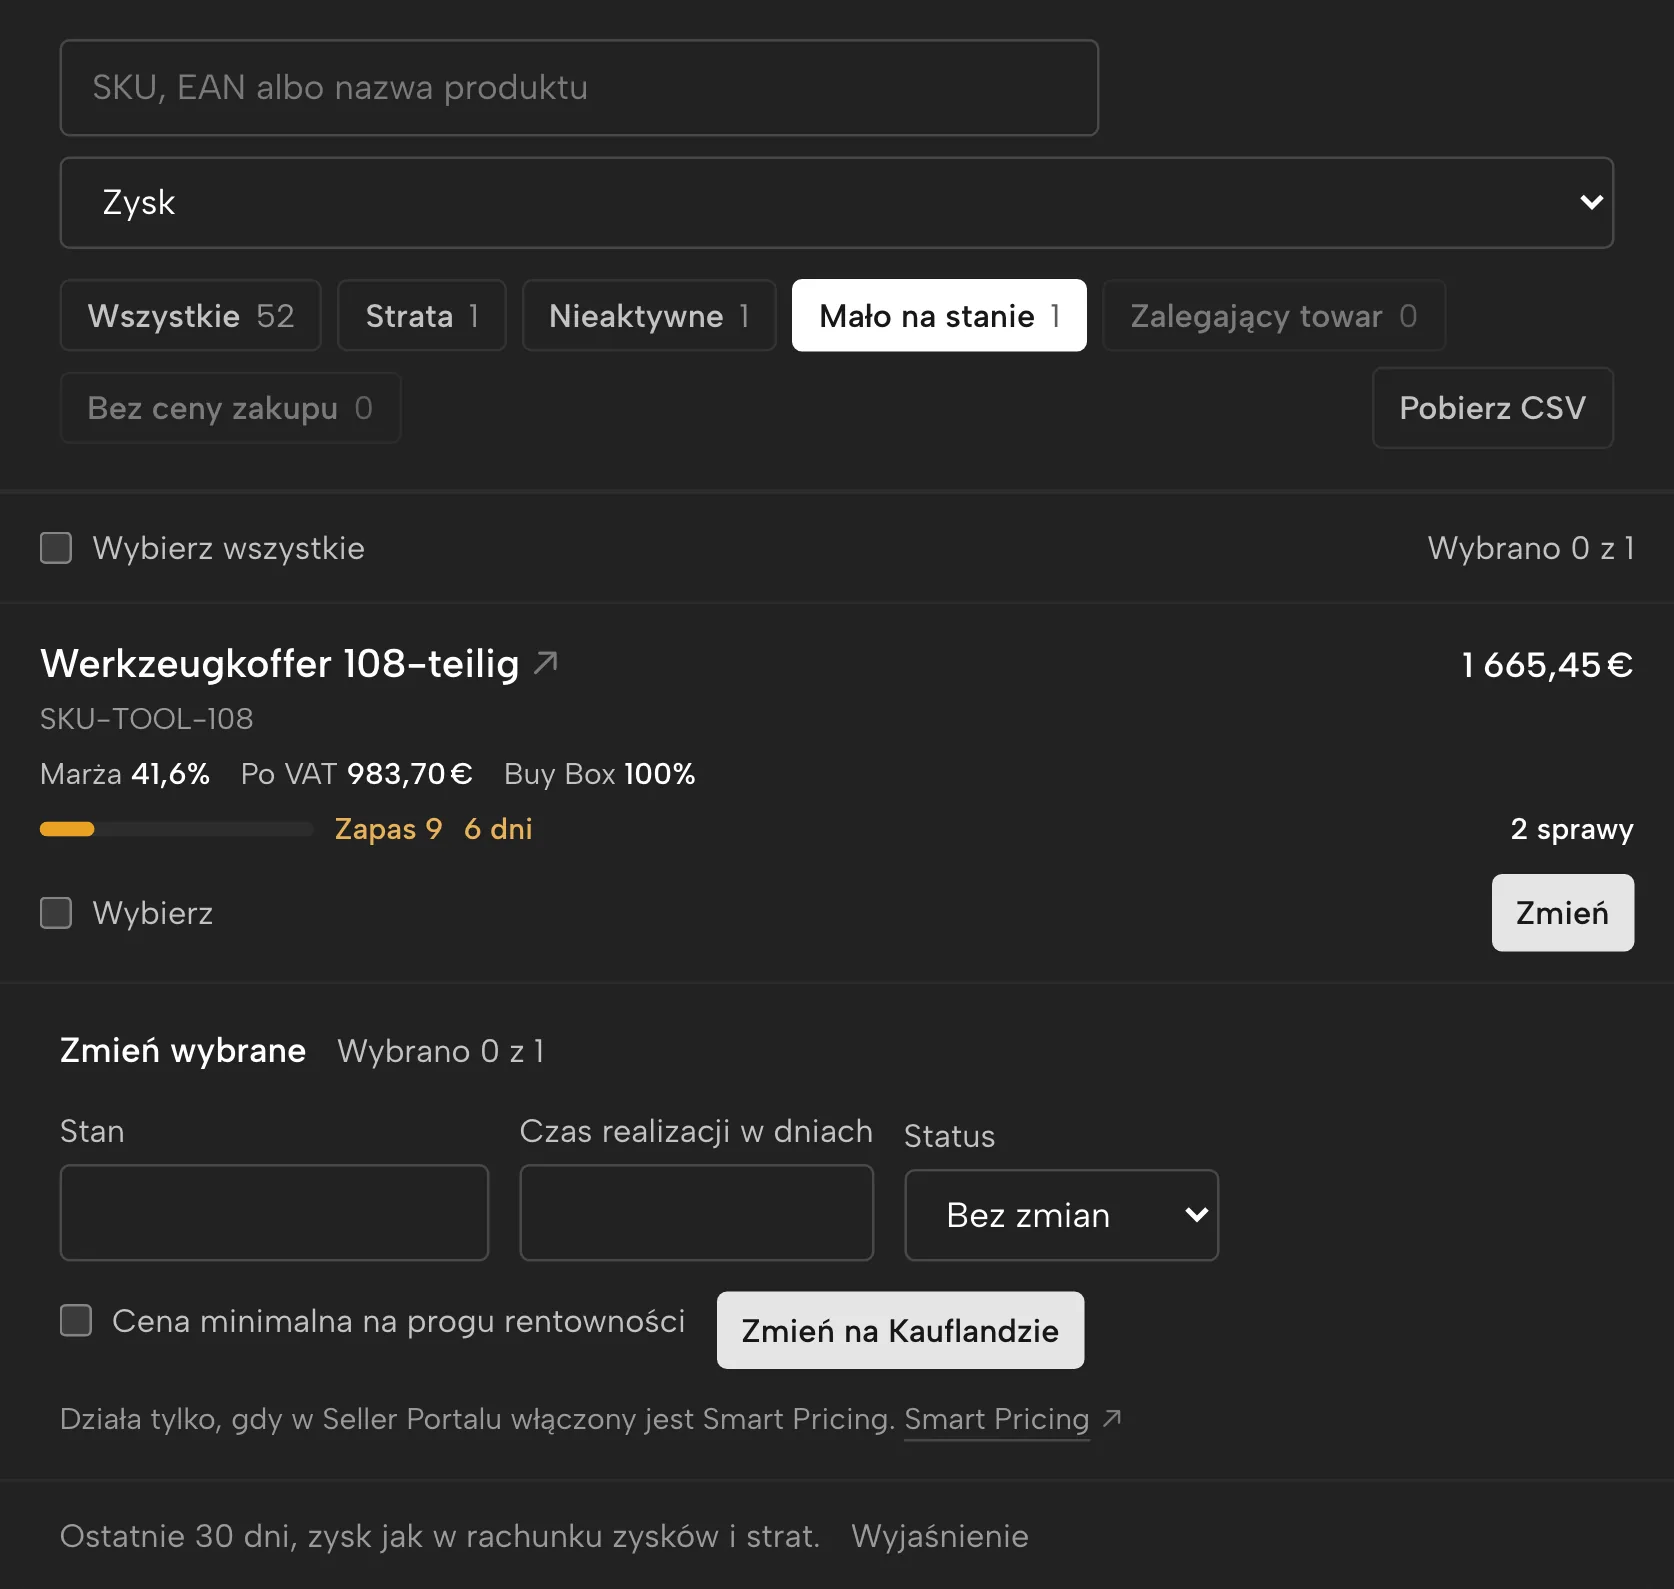Click the Marża 41,6% value
The image size is (1674, 1589).
click(125, 774)
